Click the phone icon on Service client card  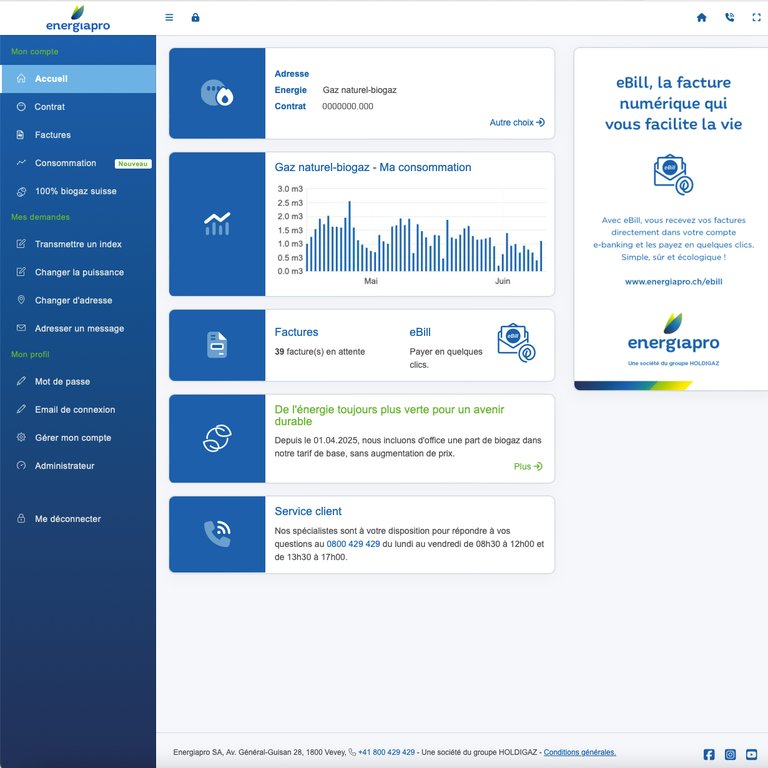point(217,534)
